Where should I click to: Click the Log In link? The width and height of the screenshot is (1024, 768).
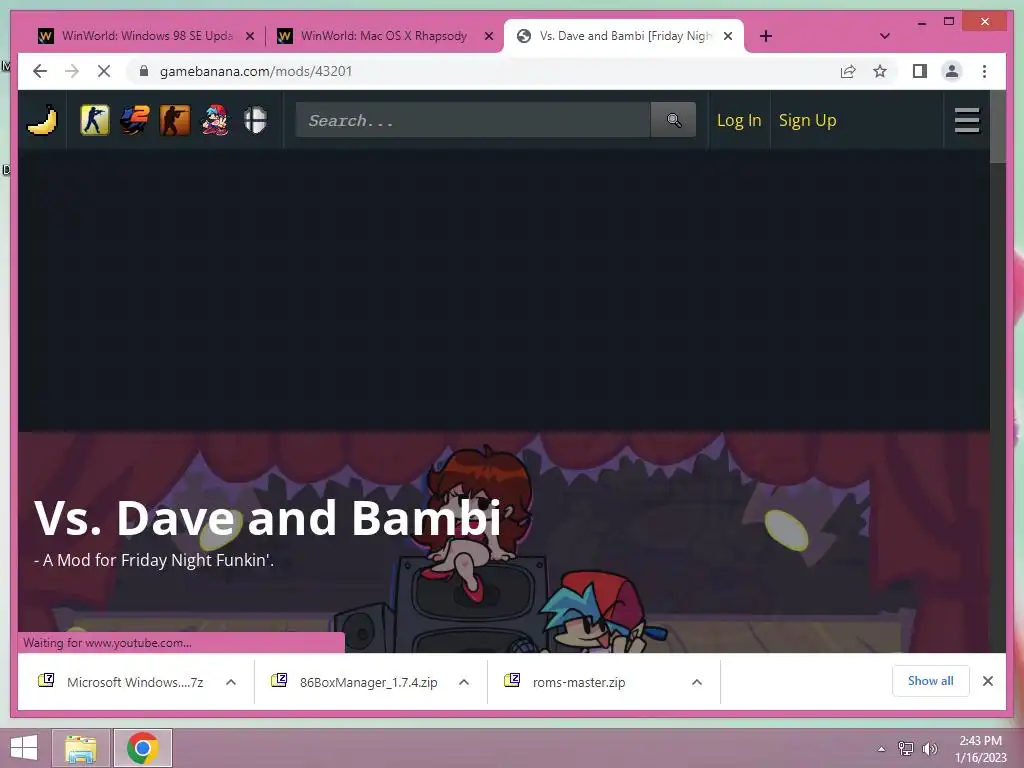pyautogui.click(x=739, y=120)
